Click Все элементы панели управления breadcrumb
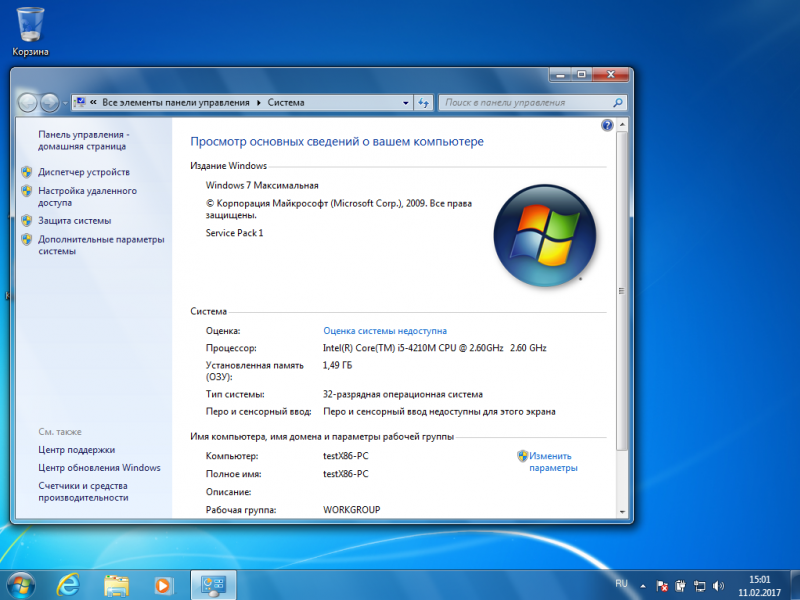 click(176, 103)
